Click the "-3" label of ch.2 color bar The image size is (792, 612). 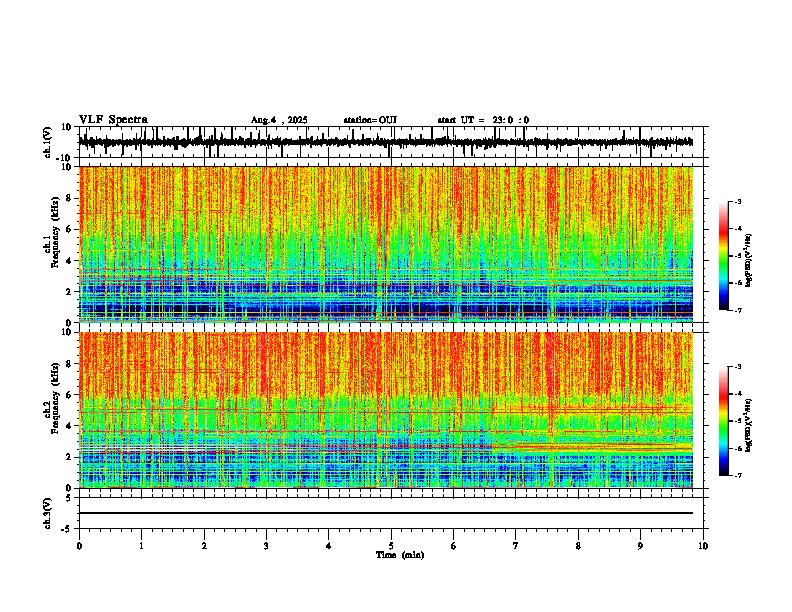(x=738, y=367)
